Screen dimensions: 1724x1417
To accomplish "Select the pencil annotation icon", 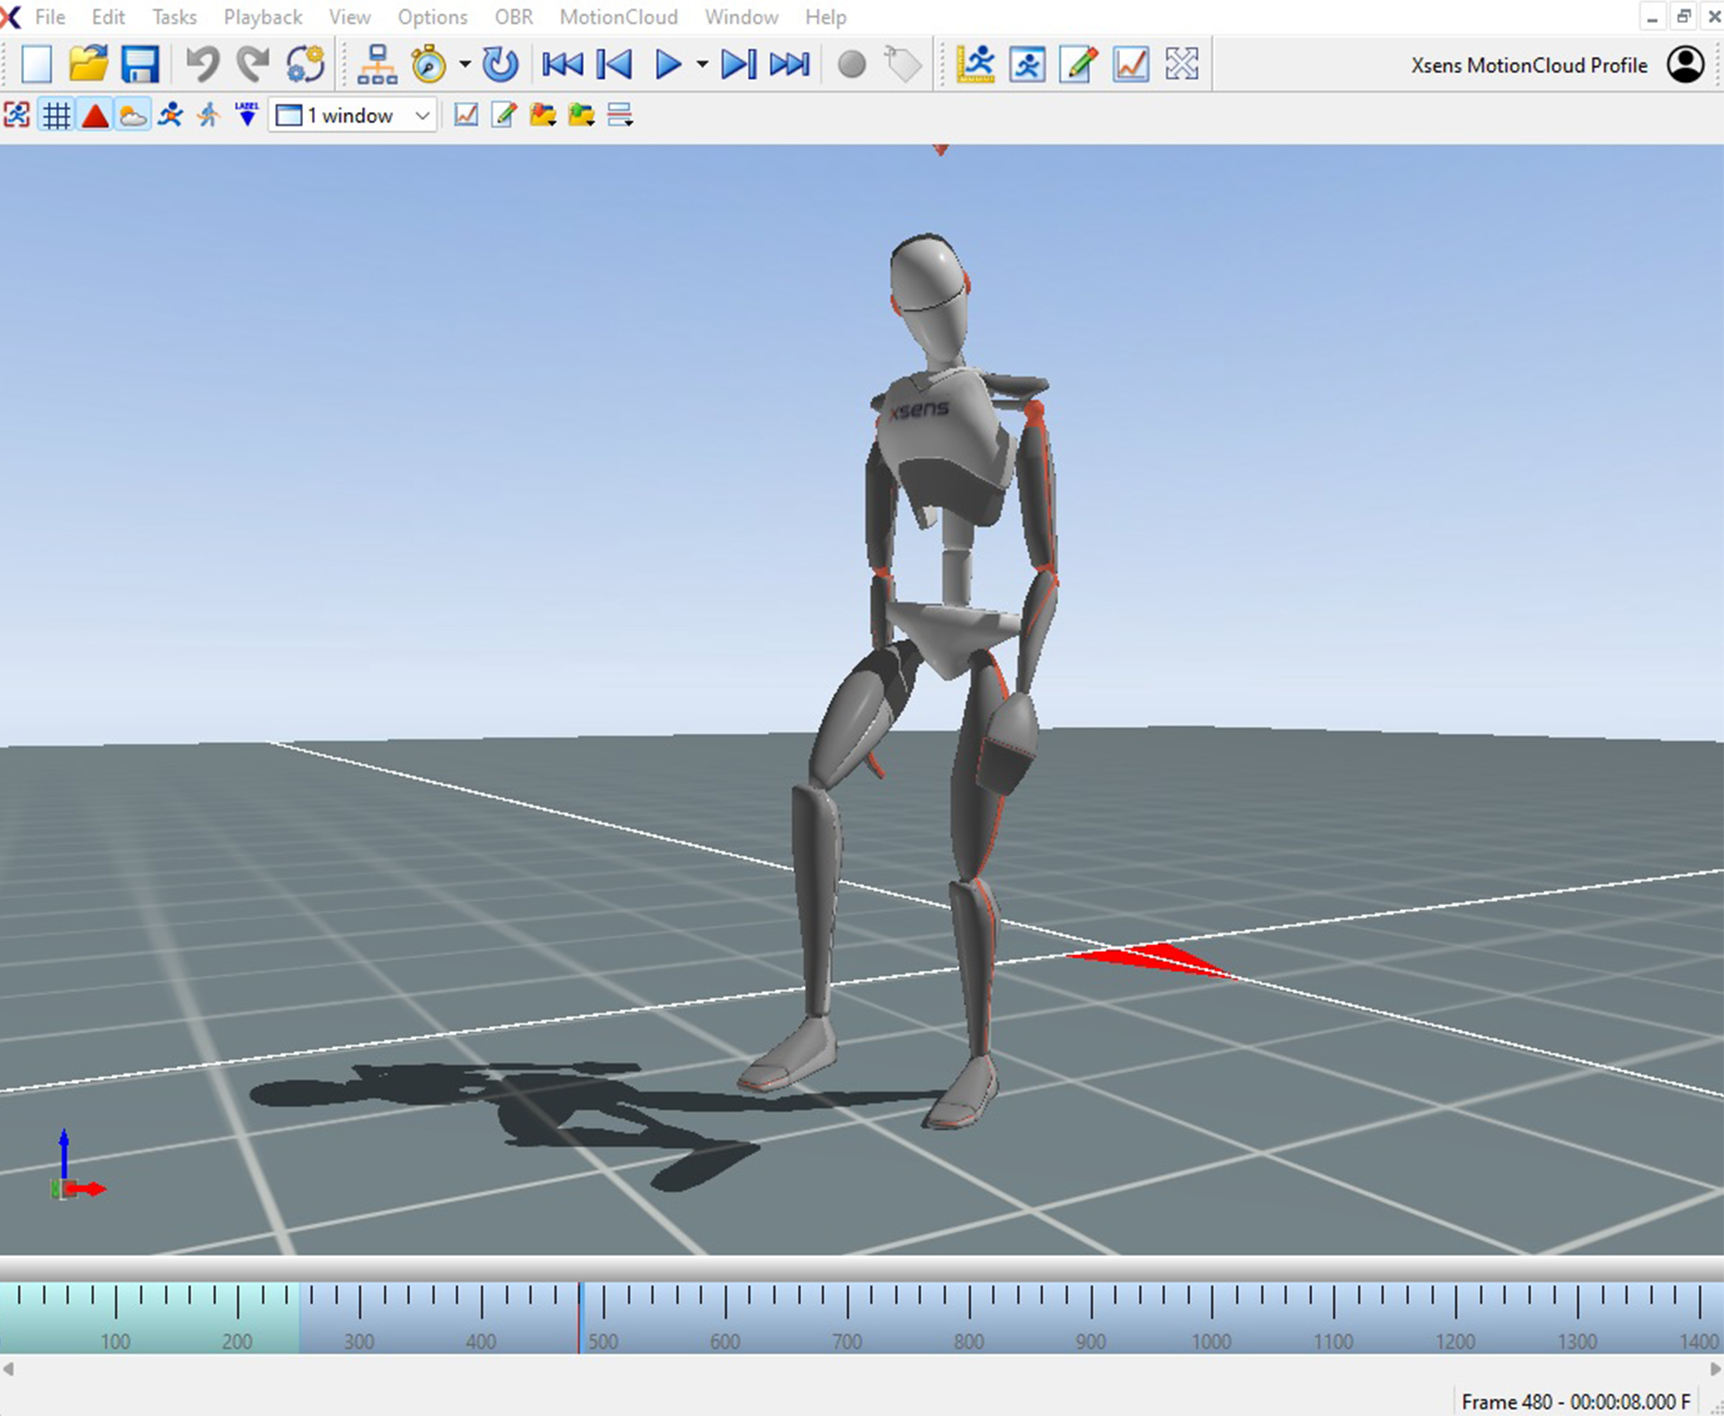I will tap(1076, 63).
